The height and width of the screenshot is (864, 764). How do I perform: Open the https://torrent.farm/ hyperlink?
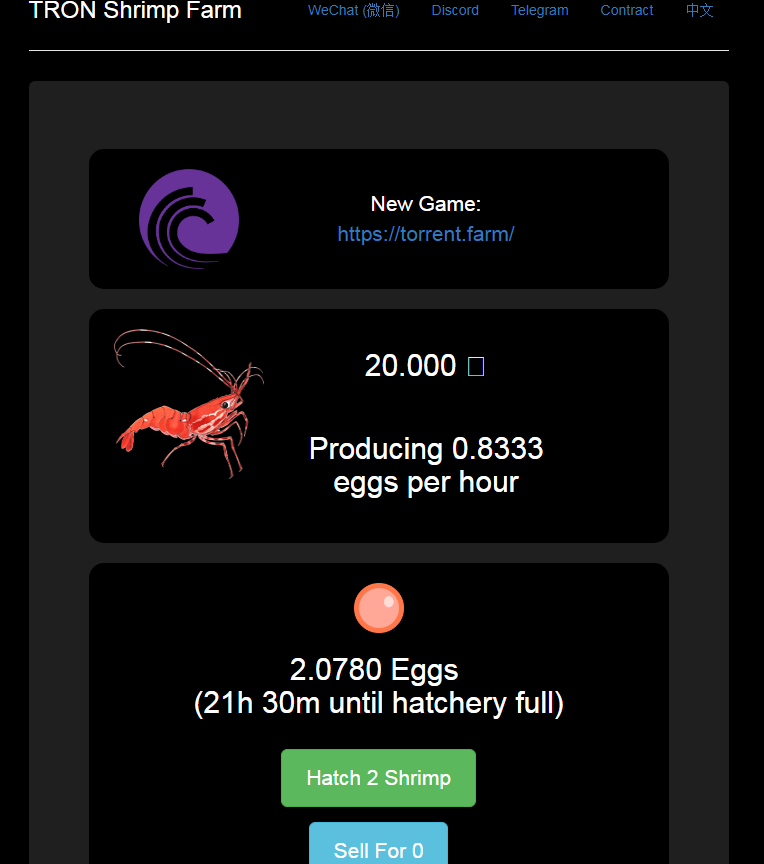pos(426,234)
